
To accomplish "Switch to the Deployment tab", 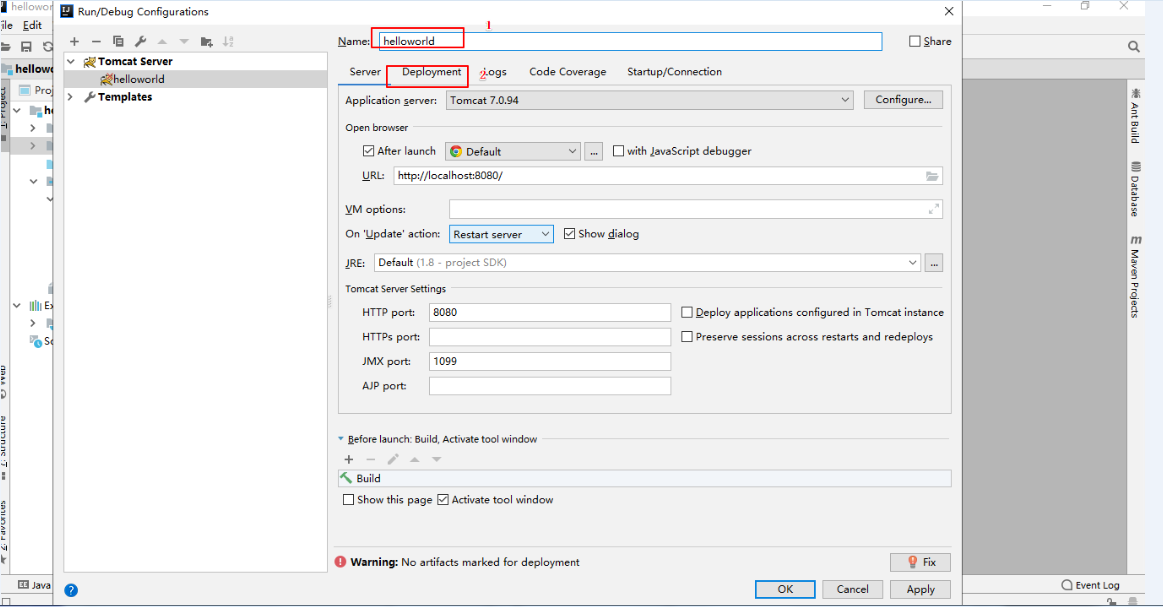I will pyautogui.click(x=432, y=72).
